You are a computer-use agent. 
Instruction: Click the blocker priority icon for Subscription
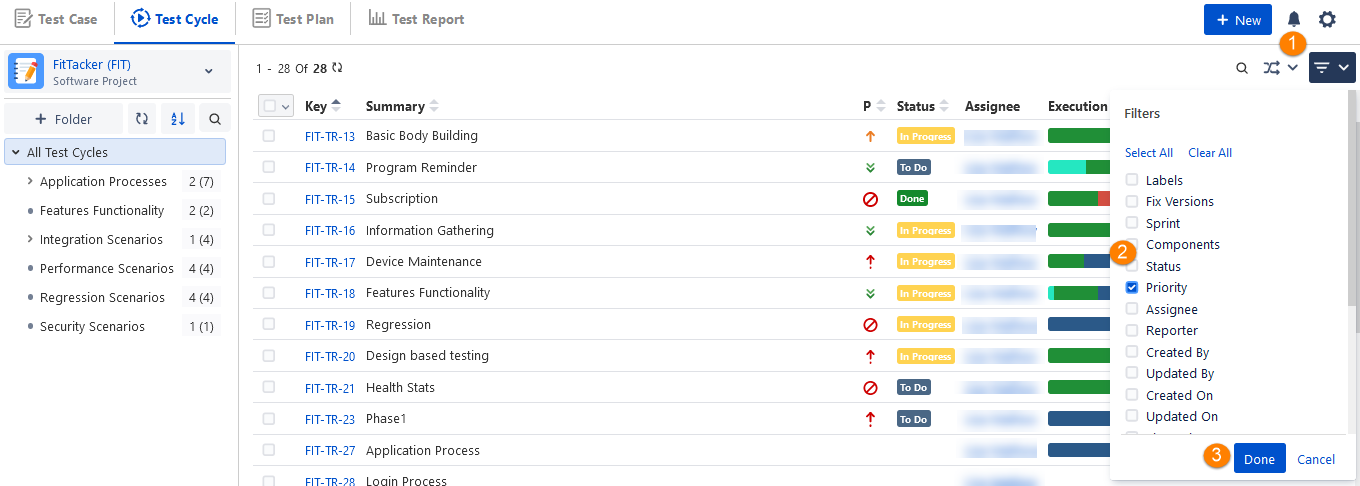pyautogui.click(x=870, y=199)
